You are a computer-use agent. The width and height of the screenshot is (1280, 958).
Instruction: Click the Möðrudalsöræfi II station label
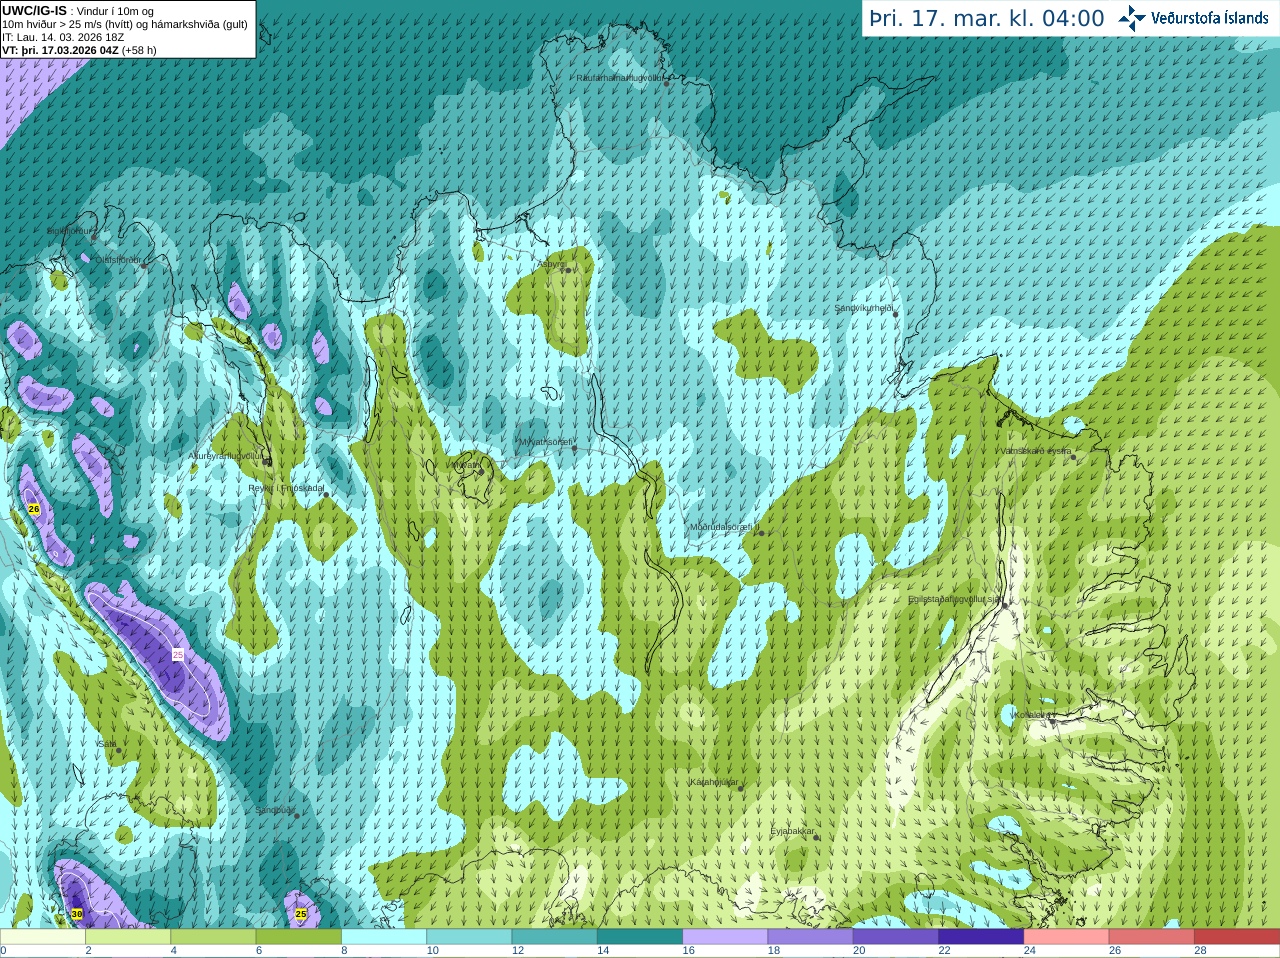[x=725, y=527]
